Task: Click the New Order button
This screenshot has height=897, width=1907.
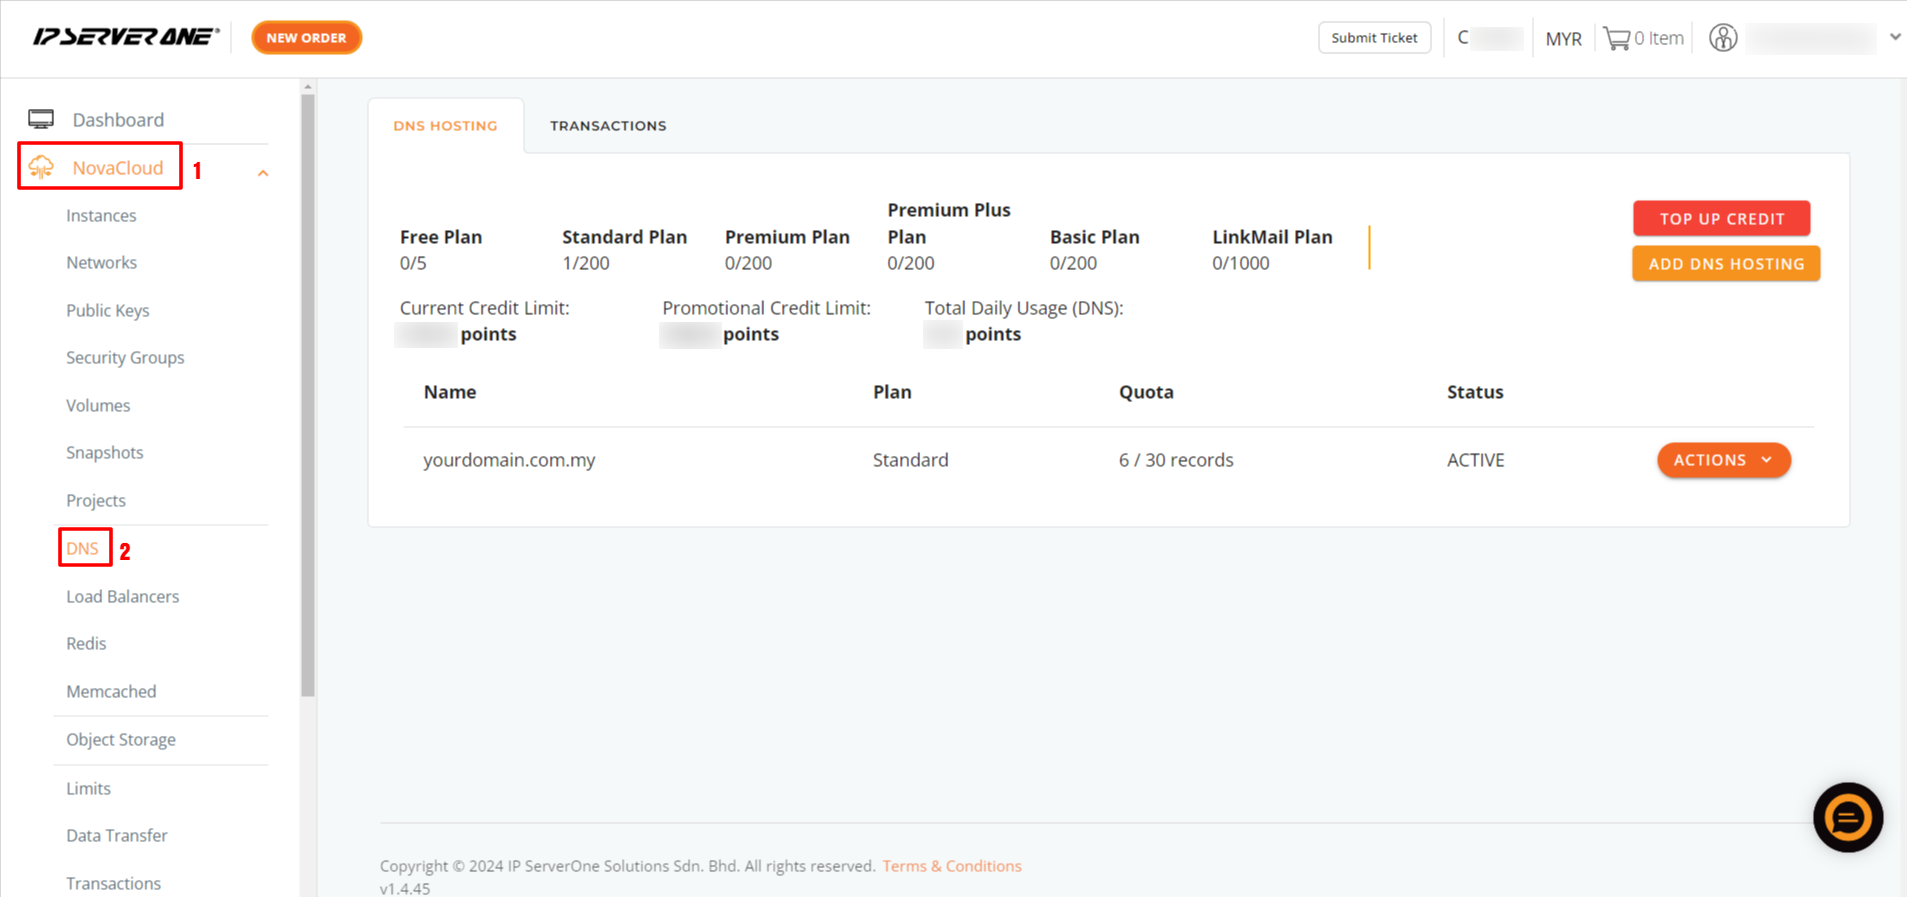Action: tap(306, 38)
